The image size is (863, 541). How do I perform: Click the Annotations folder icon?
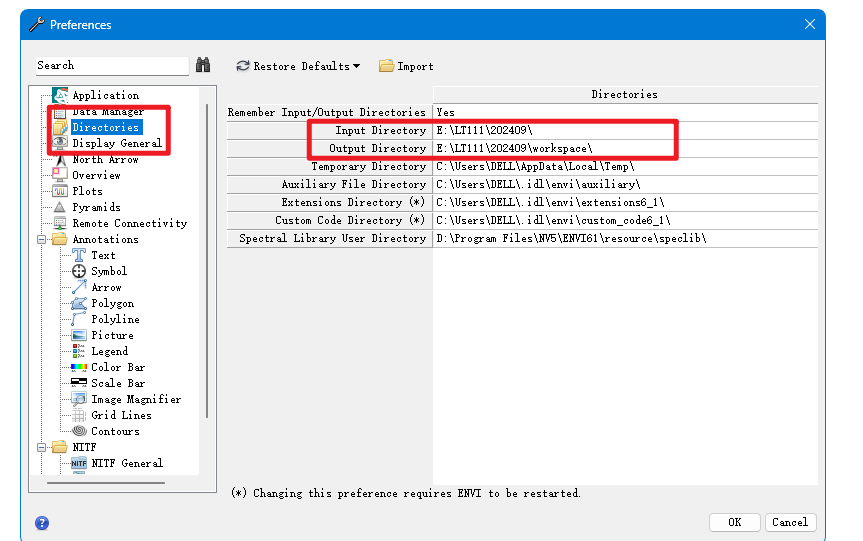tap(60, 239)
